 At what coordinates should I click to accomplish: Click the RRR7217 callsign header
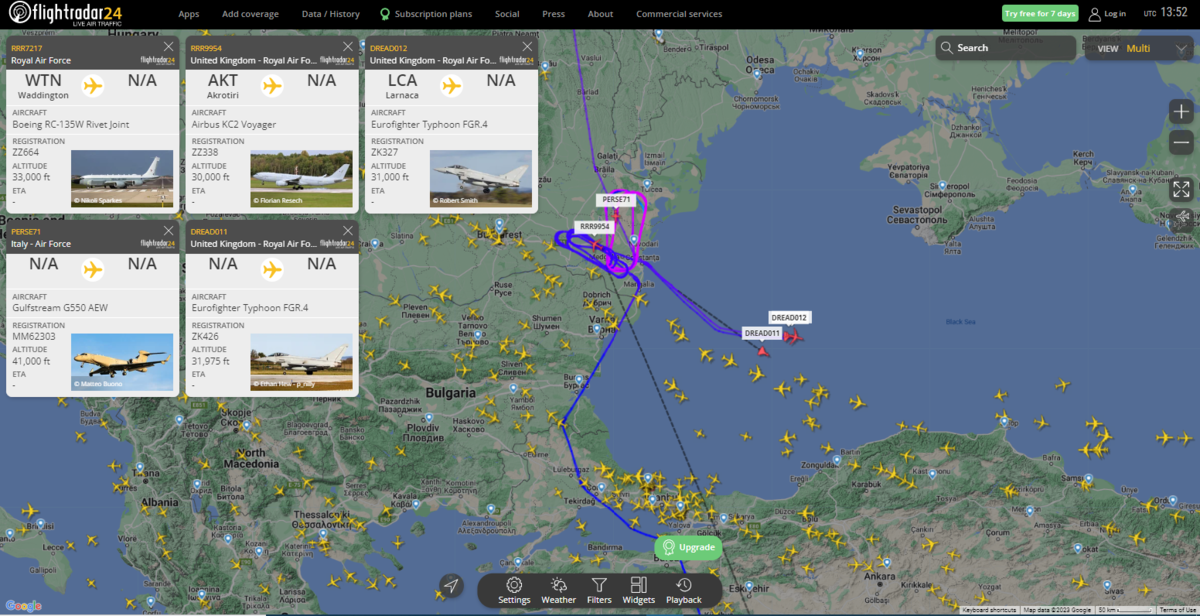[27, 47]
